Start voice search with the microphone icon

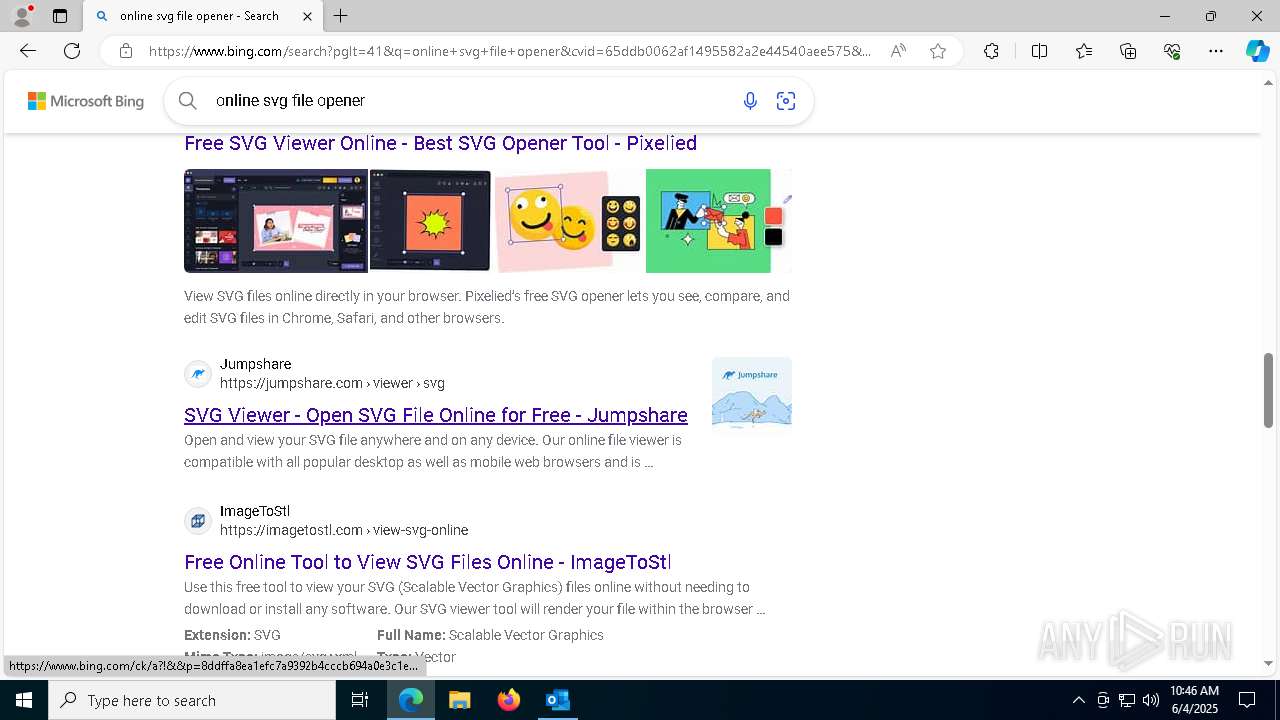(750, 100)
